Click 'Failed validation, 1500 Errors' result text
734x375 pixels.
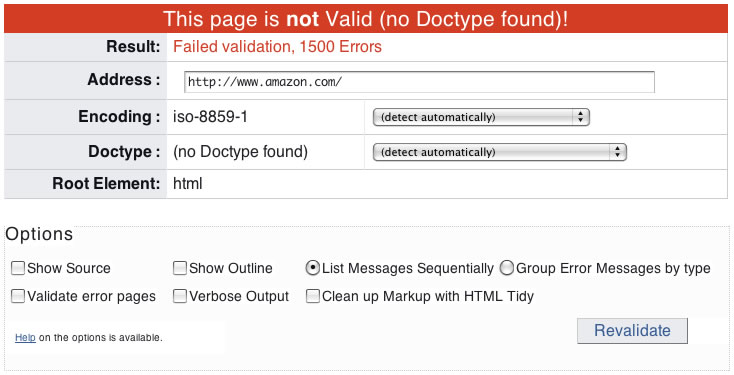click(x=277, y=47)
